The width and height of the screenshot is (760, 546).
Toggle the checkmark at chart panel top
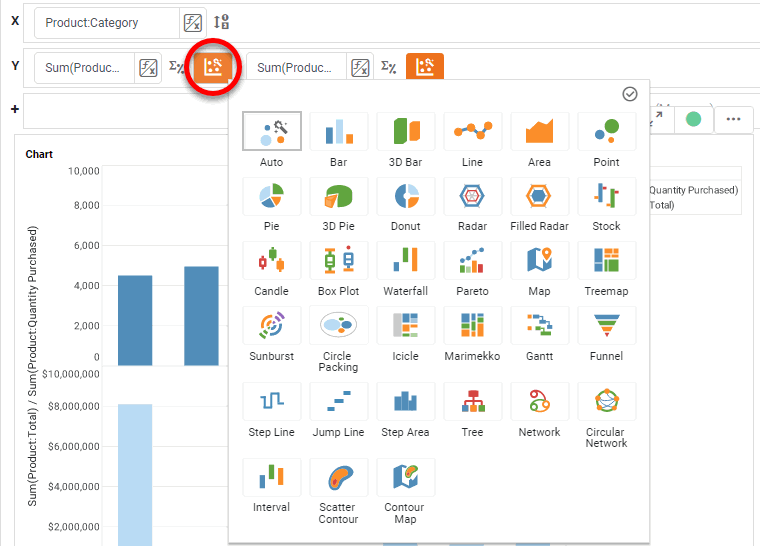pos(630,94)
